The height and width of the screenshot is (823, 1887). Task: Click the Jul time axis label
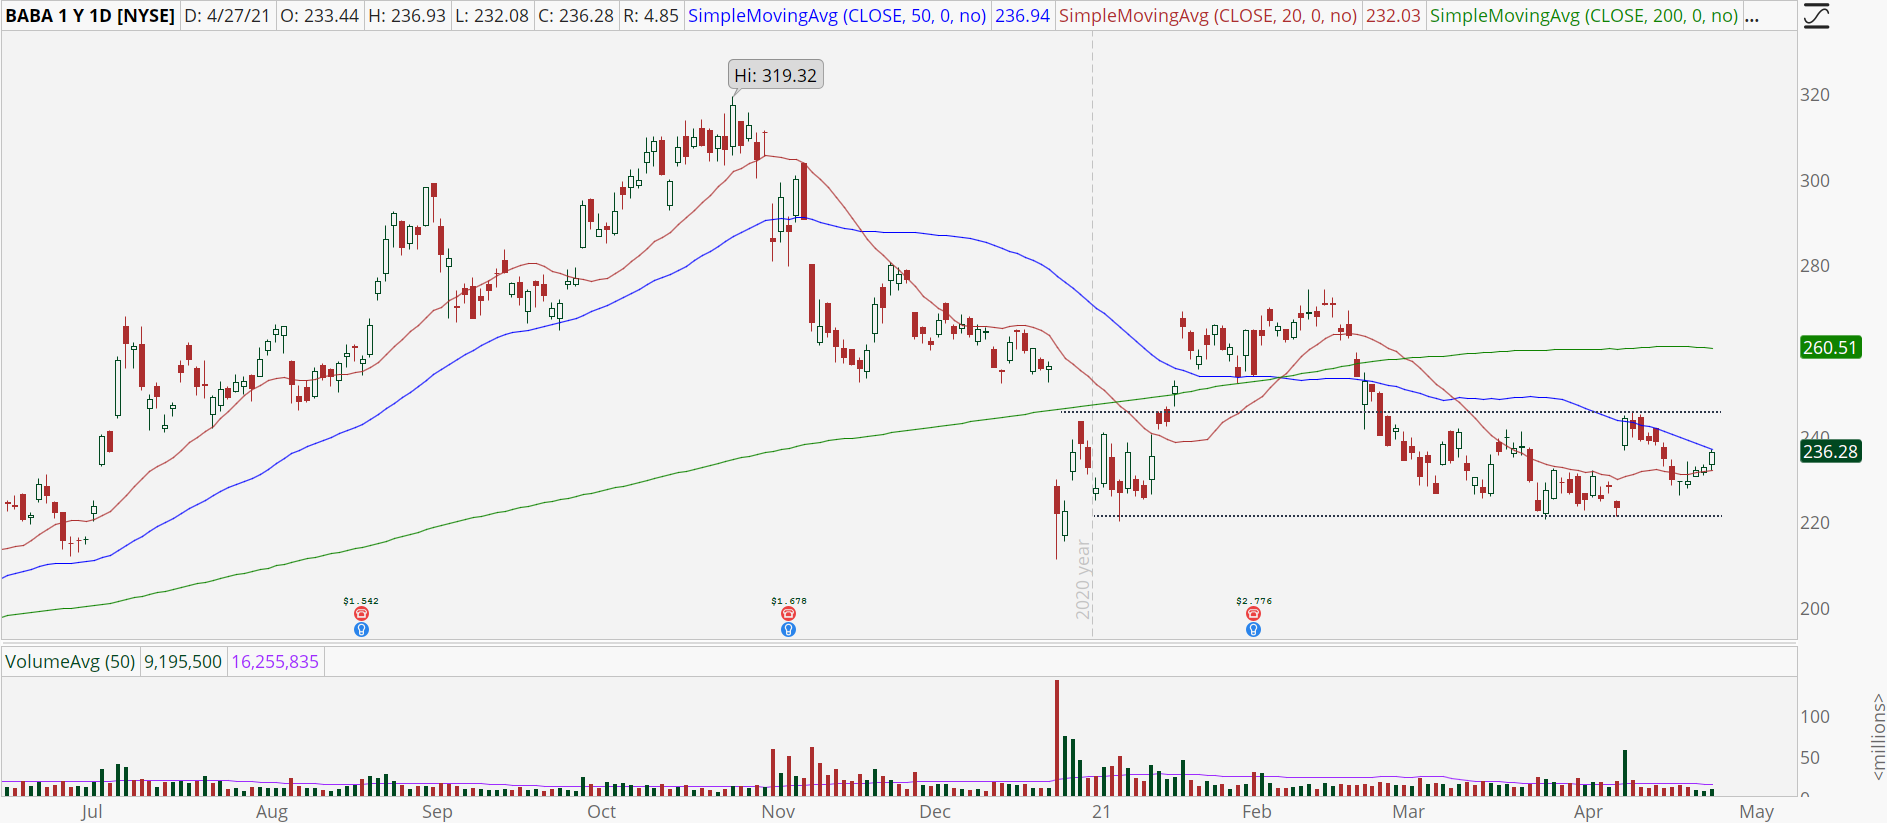point(91,811)
